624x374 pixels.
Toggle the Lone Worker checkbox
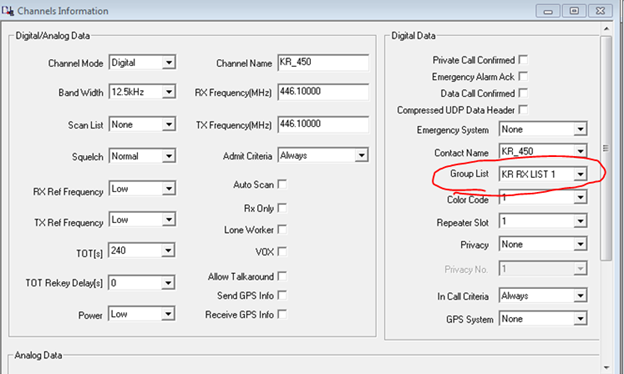(282, 229)
